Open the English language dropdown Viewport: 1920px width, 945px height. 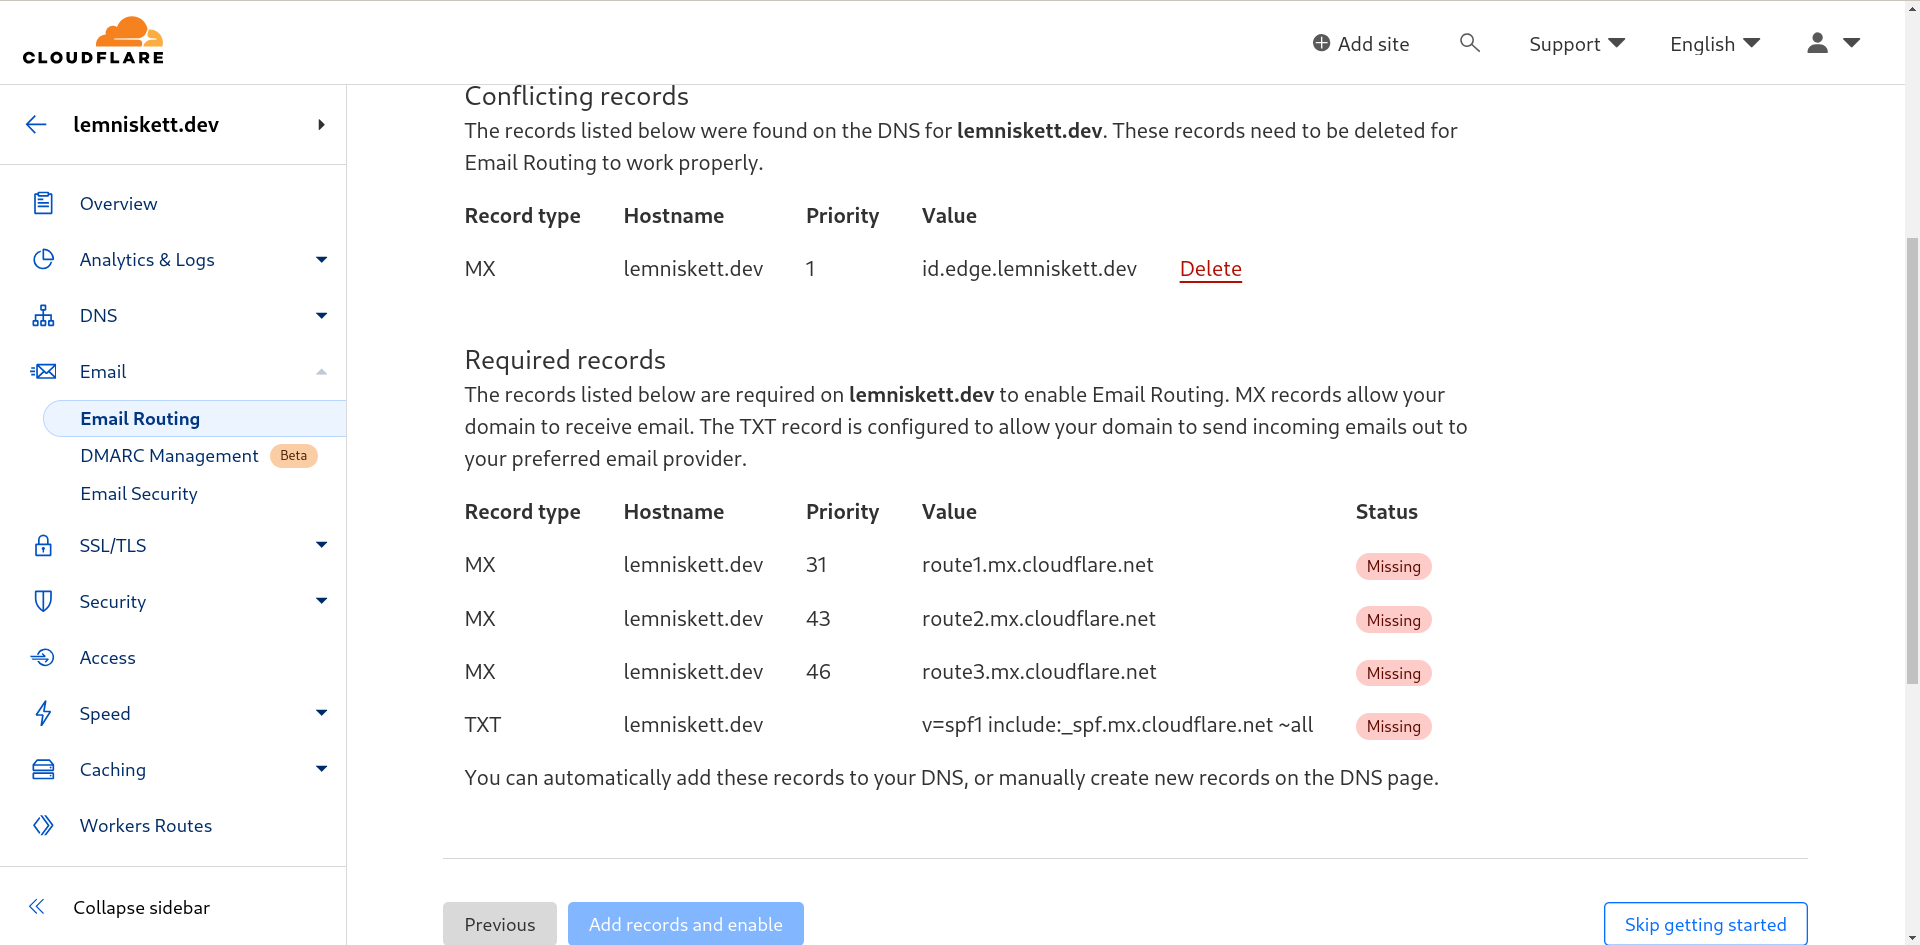point(1715,44)
